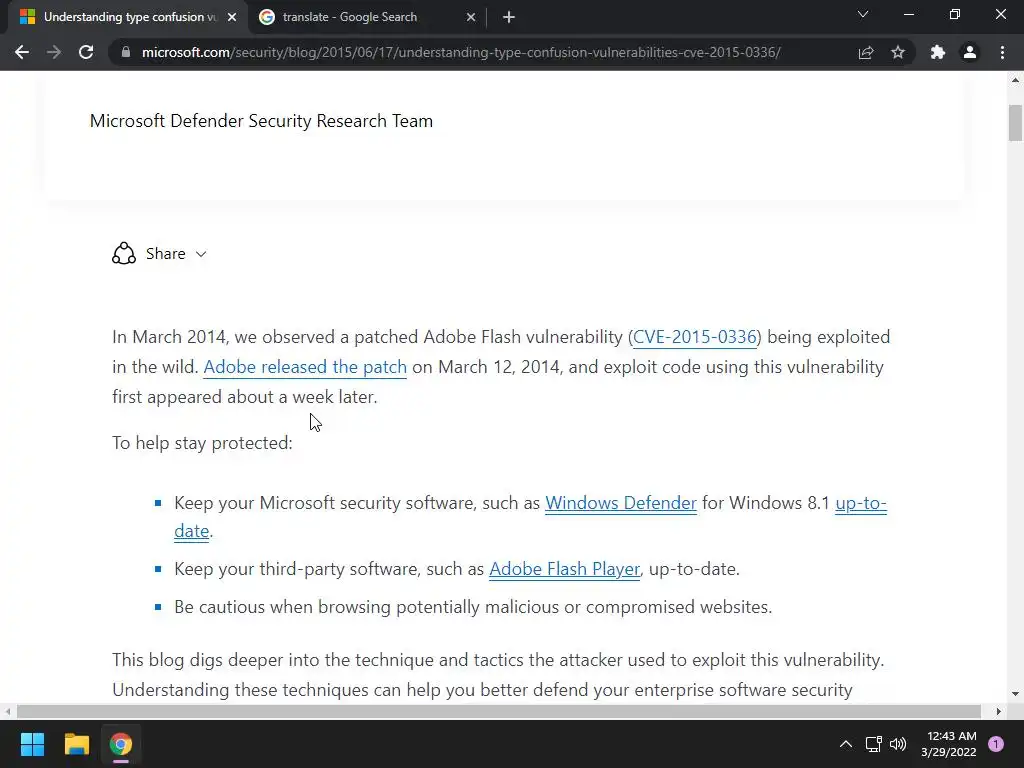Viewport: 1024px width, 768px height.
Task: Click Microsoft Defender Security Research Team text
Action: [x=261, y=121]
